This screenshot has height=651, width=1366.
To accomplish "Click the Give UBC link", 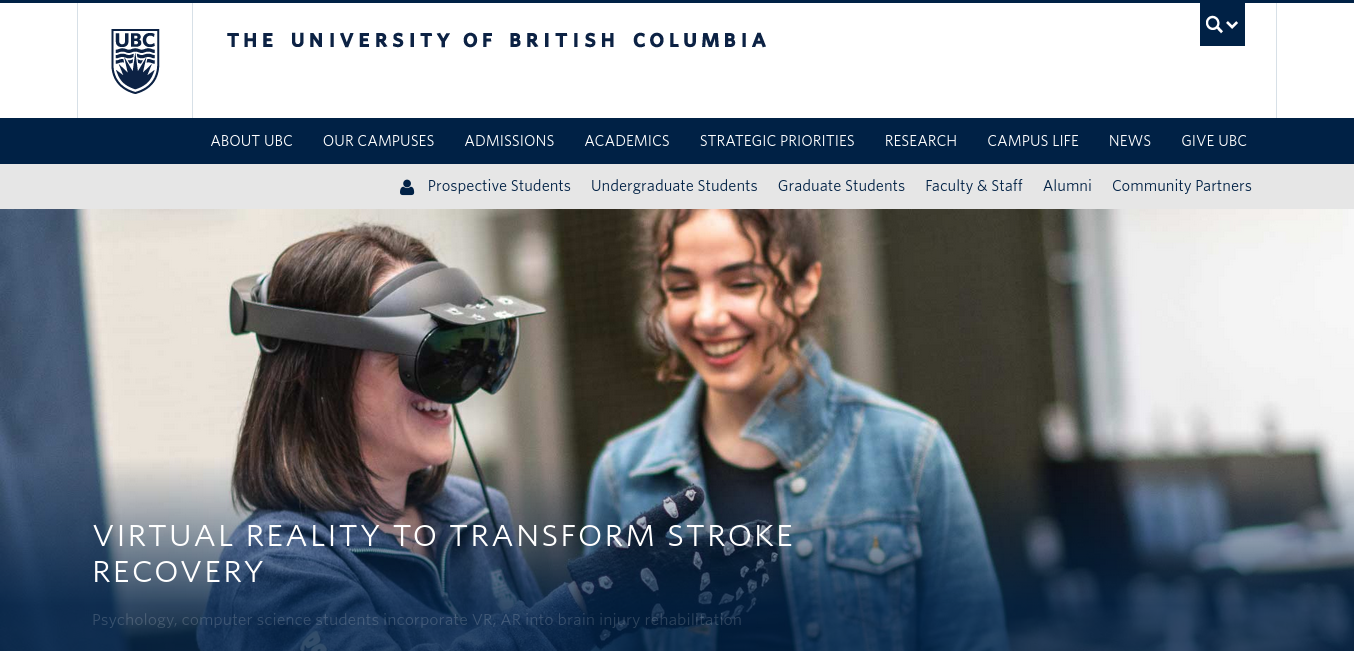I will [x=1213, y=141].
